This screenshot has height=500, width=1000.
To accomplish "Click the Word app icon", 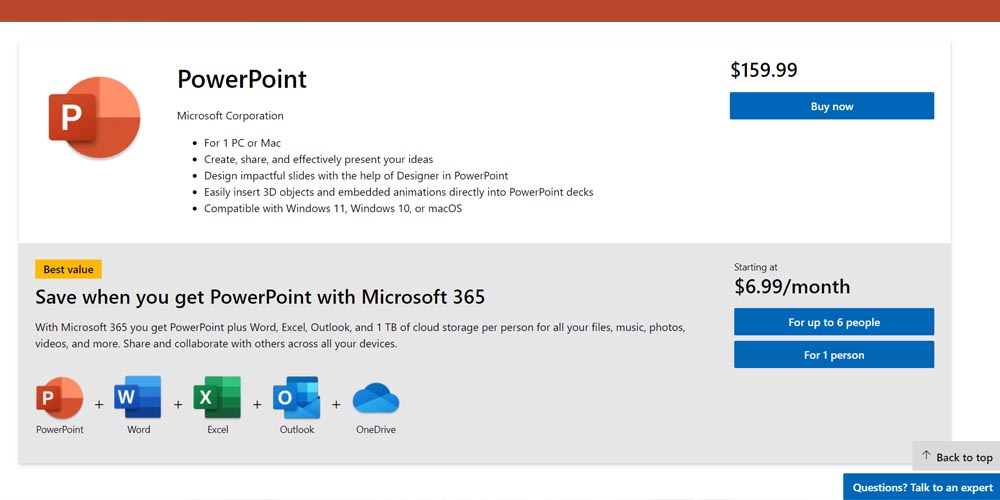I will (138, 397).
